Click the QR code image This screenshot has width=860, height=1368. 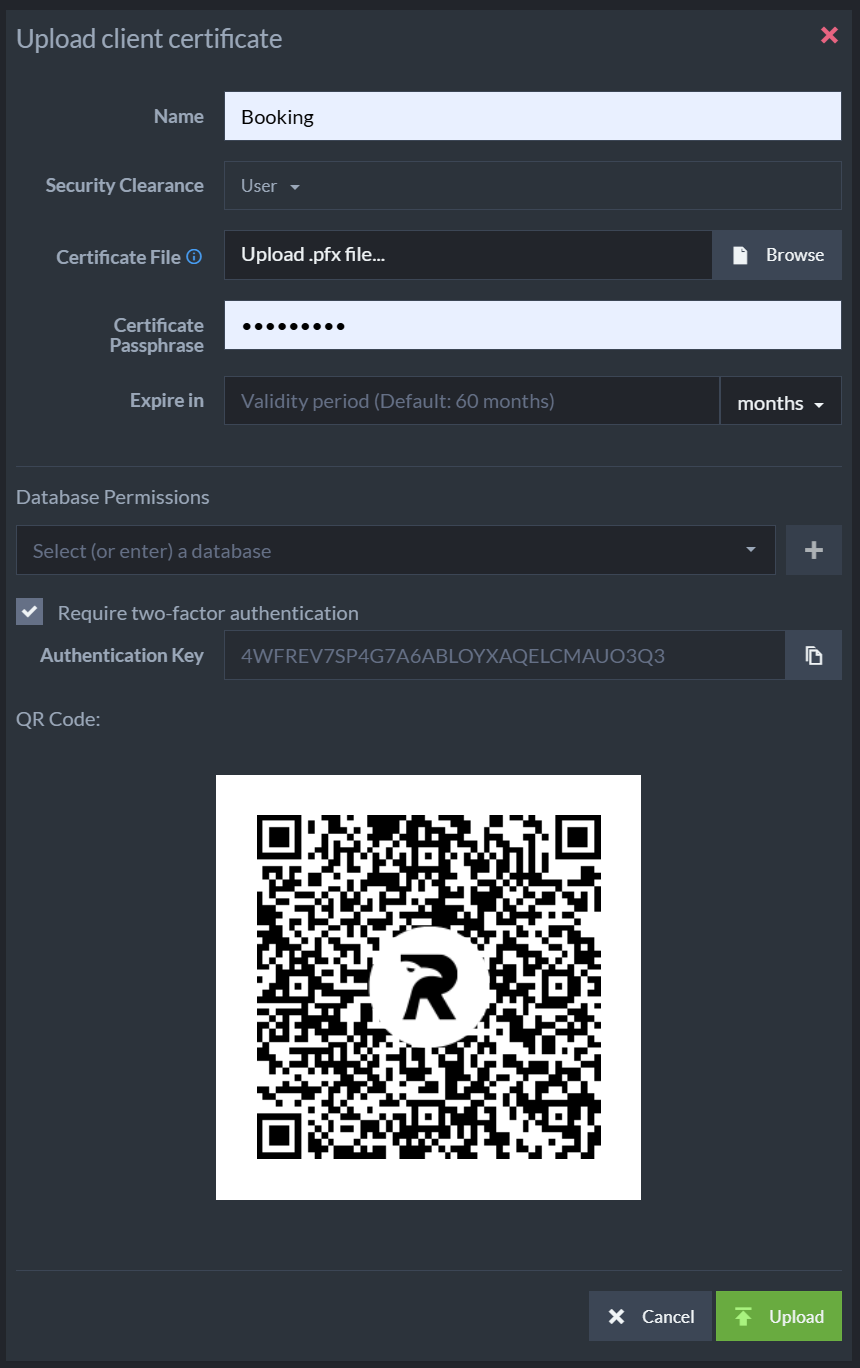[428, 987]
